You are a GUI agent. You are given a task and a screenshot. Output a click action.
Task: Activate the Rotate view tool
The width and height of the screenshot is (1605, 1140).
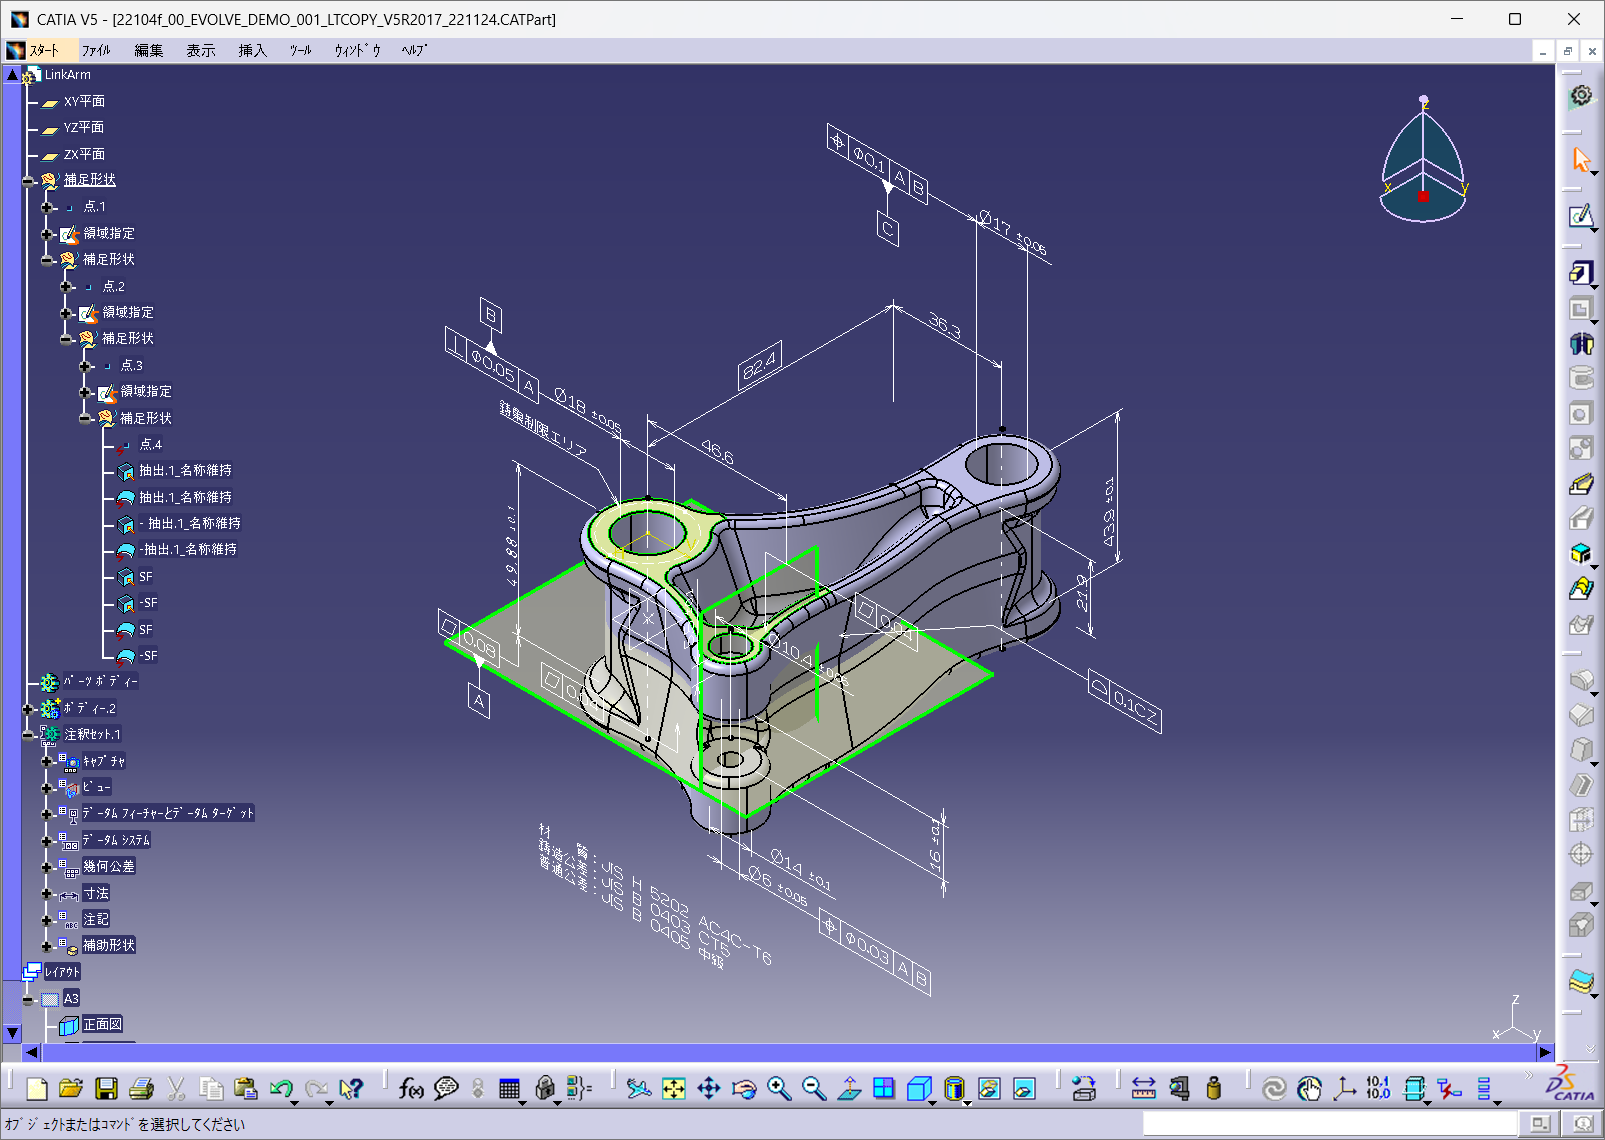point(744,1088)
